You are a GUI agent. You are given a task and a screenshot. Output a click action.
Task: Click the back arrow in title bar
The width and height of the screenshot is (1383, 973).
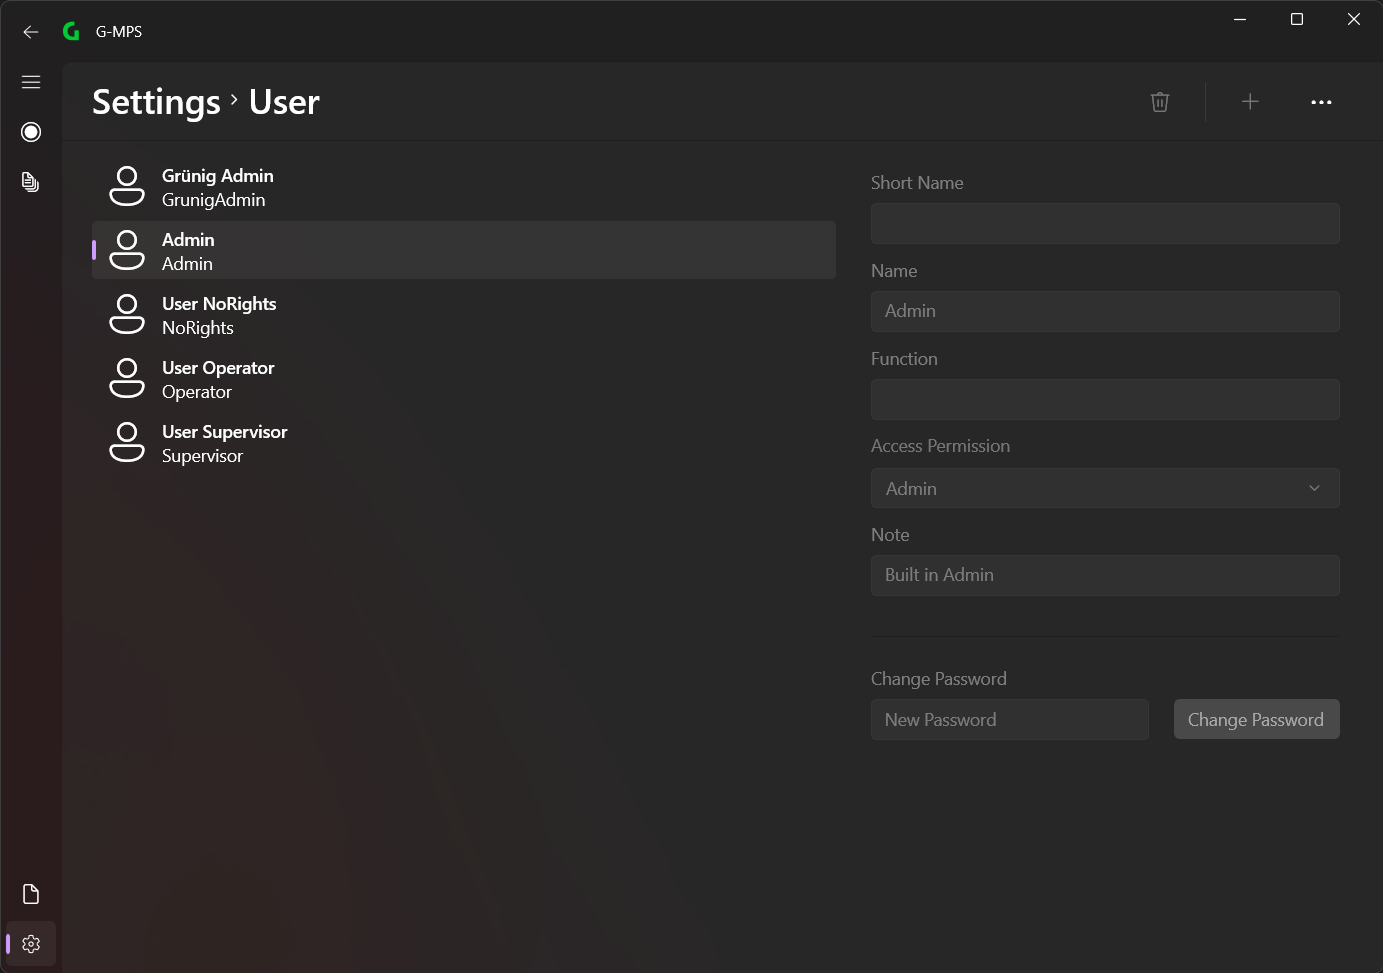tap(31, 32)
